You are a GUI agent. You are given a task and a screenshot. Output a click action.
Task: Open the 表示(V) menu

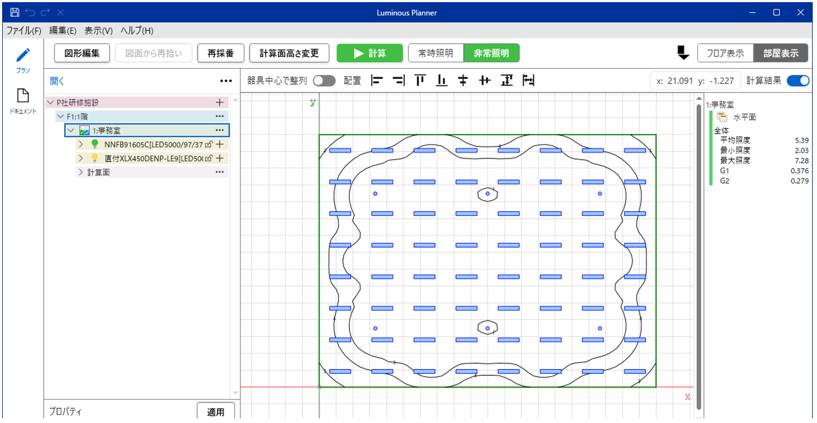click(x=98, y=31)
